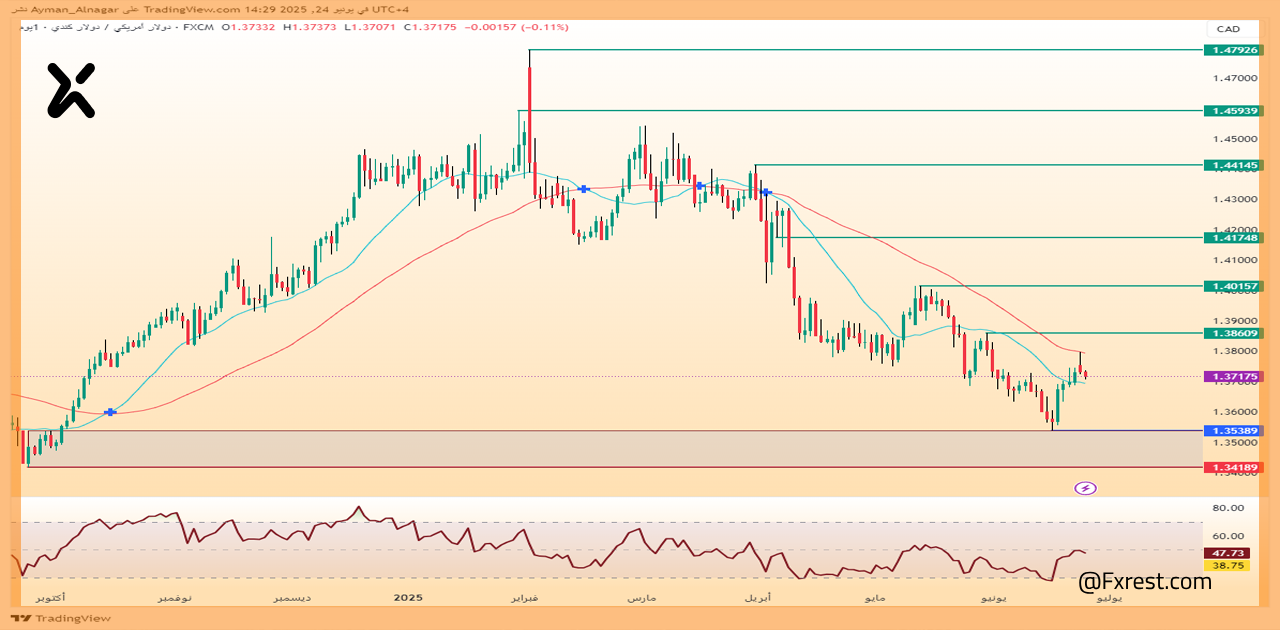Click the مايو month label on the time axis

874,598
